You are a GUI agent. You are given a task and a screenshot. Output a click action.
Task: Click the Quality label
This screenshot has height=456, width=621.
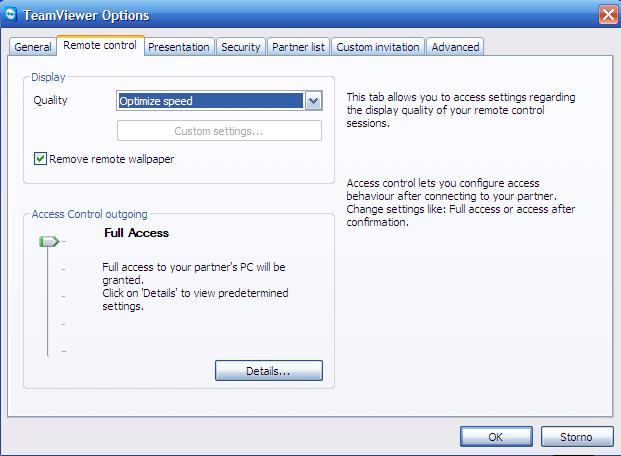click(x=50, y=100)
